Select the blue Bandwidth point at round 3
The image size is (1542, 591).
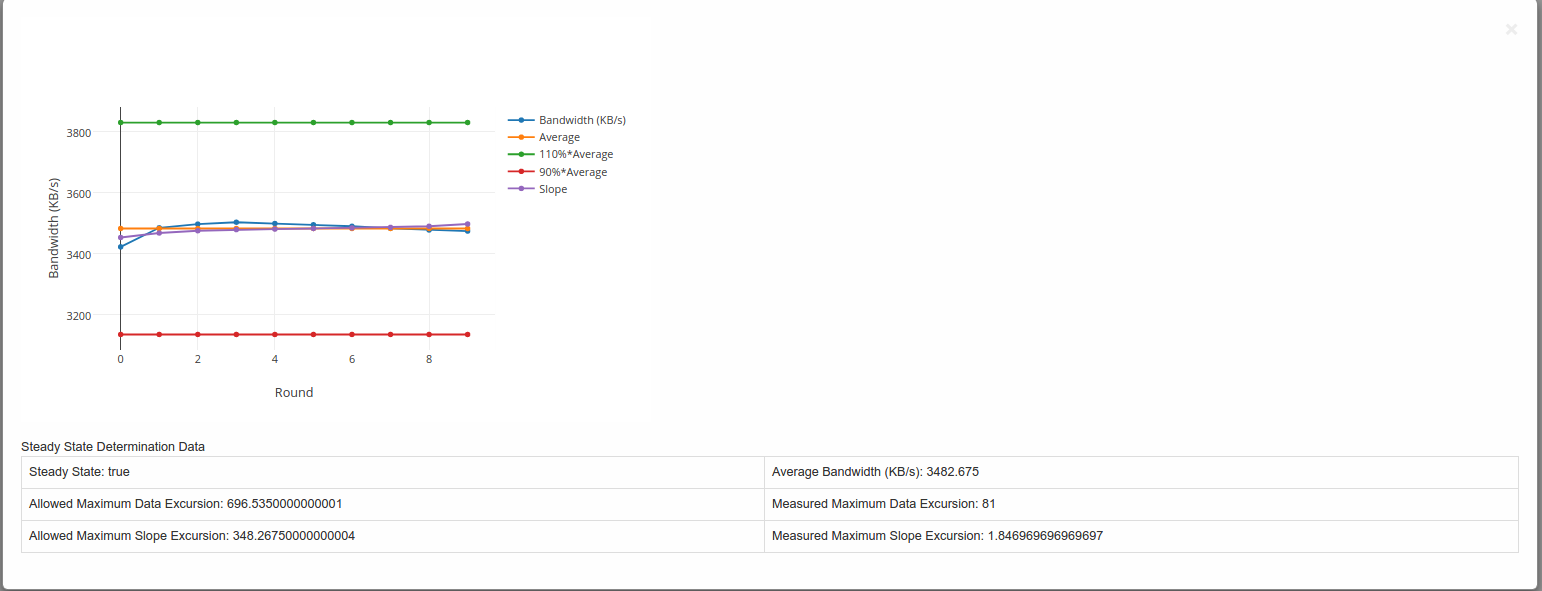pyautogui.click(x=236, y=222)
